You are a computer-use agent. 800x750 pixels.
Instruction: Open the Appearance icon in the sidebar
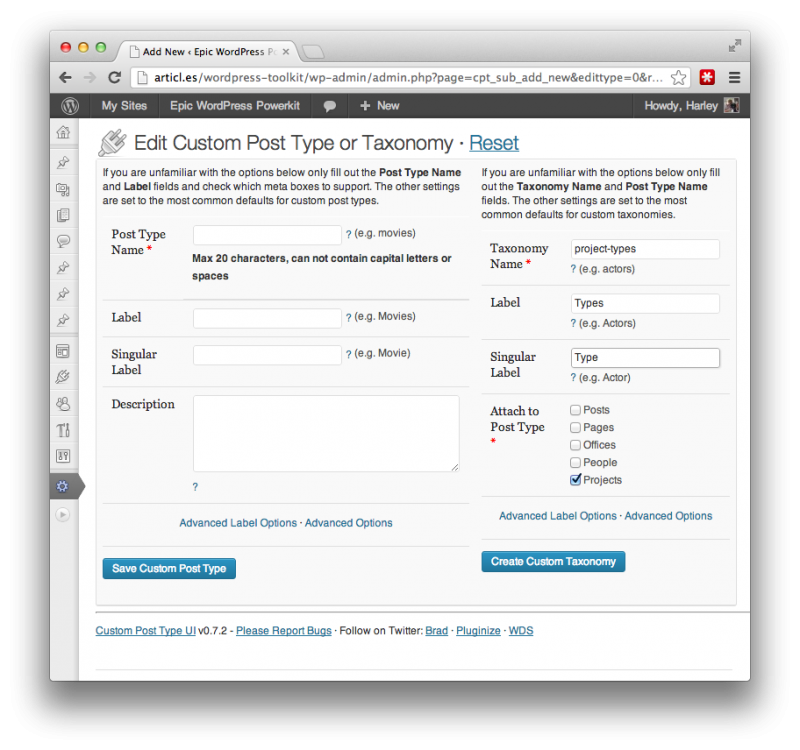point(63,351)
